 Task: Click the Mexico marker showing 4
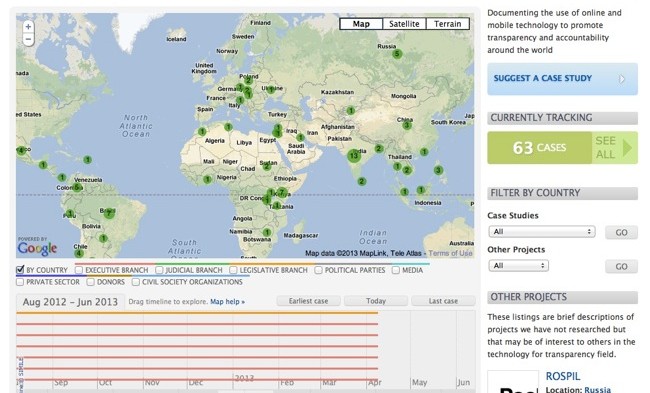click(x=21, y=150)
